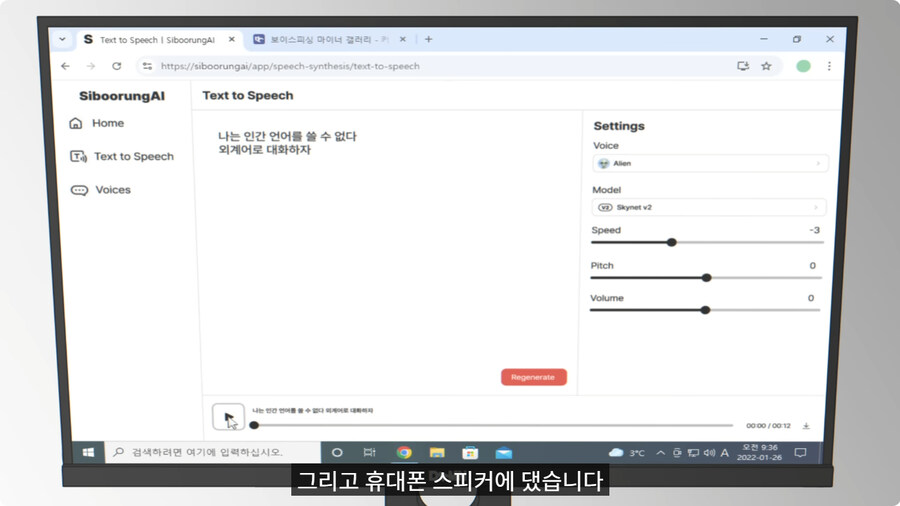Image resolution: width=900 pixels, height=506 pixels.
Task: Click the Settings heading
Action: (619, 126)
